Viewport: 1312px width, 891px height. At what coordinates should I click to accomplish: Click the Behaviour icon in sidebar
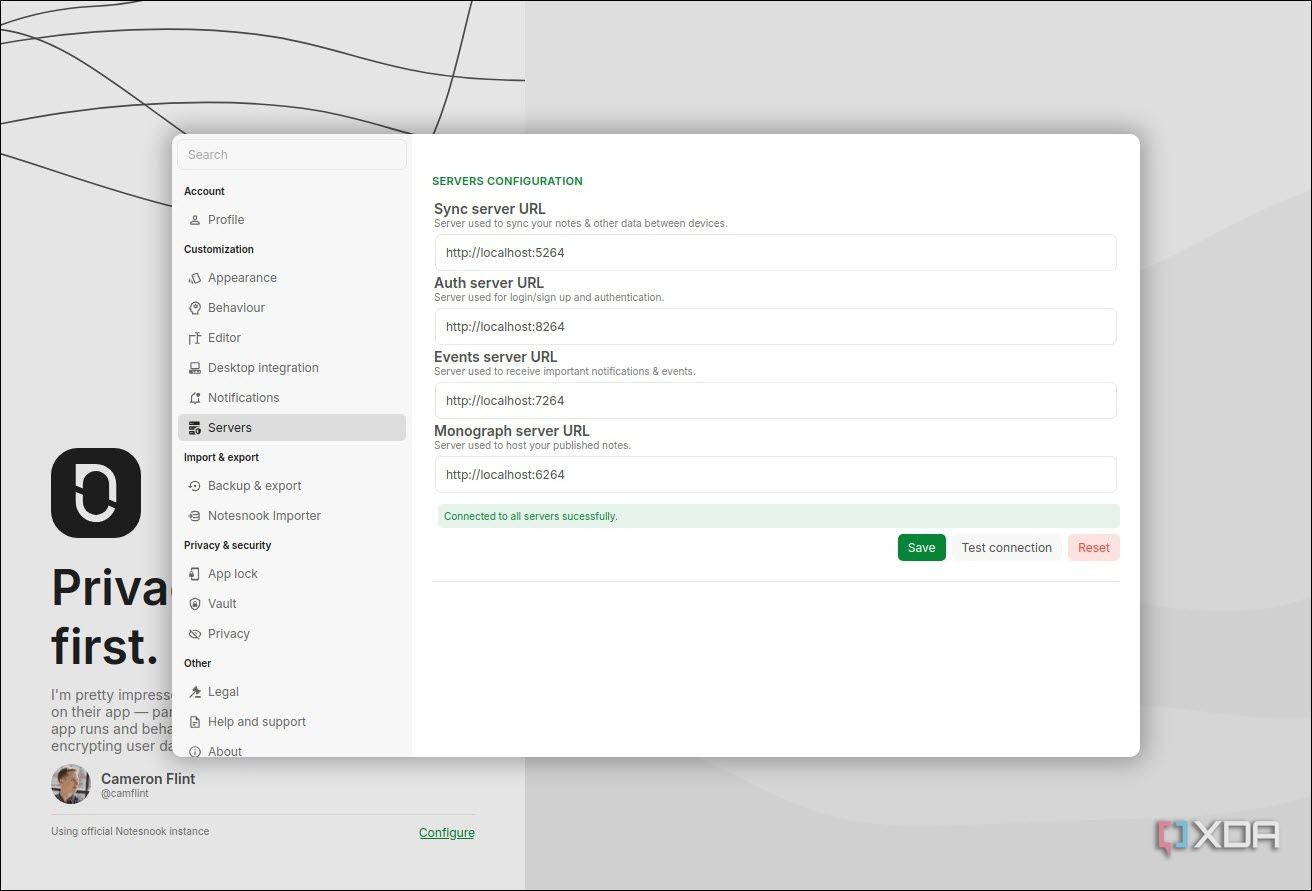click(x=195, y=308)
